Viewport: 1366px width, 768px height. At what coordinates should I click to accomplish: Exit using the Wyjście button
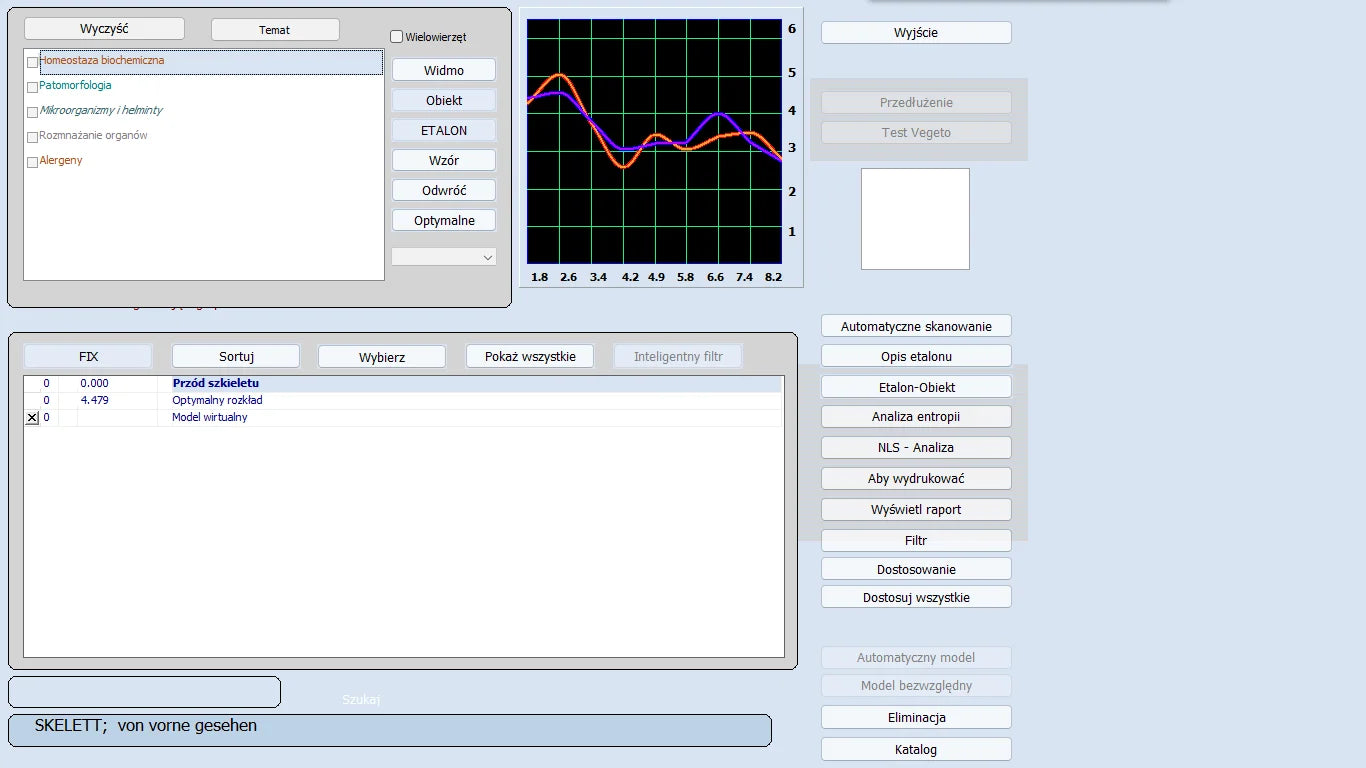click(x=916, y=33)
